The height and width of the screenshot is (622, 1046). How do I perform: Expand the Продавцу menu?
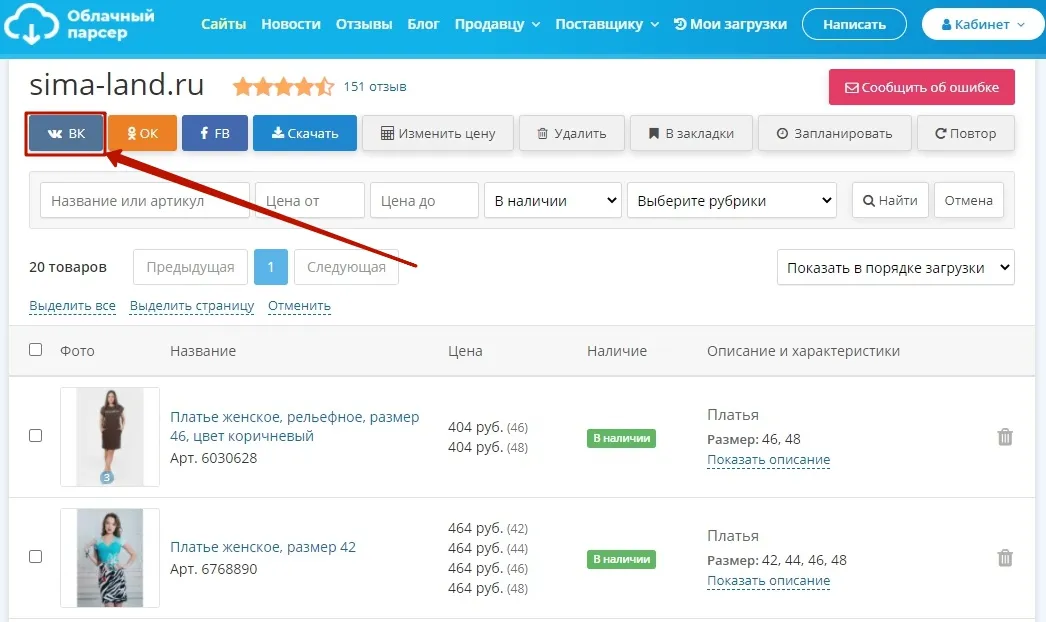(497, 24)
